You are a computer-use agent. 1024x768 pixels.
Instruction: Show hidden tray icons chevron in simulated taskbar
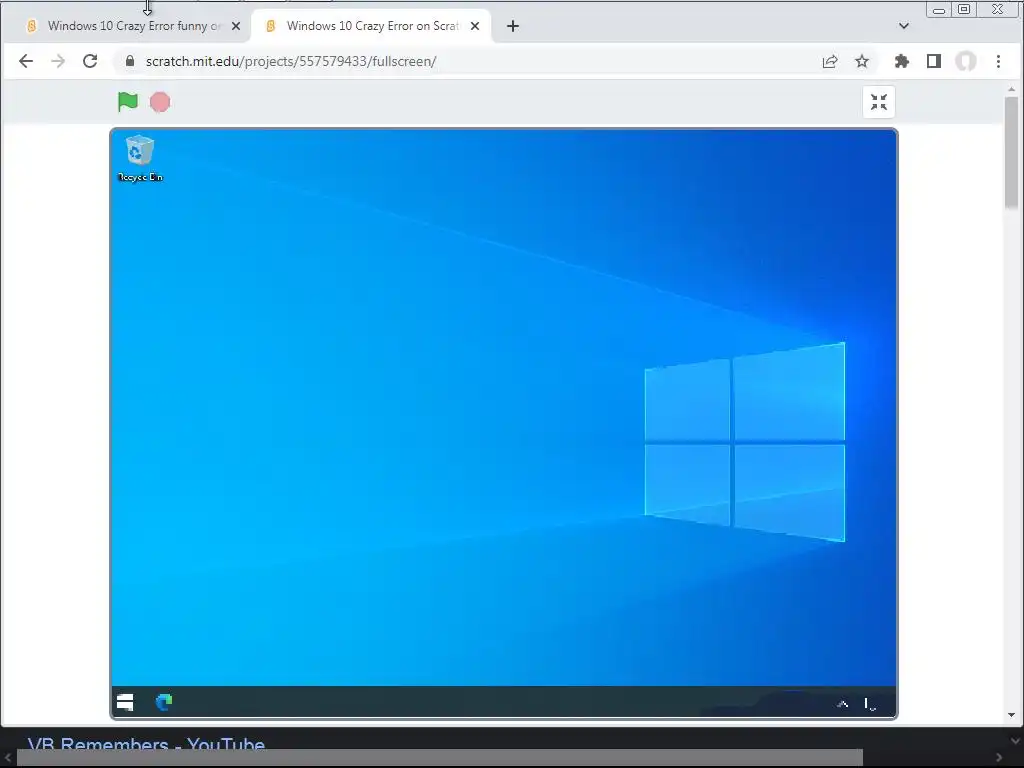tap(842, 703)
